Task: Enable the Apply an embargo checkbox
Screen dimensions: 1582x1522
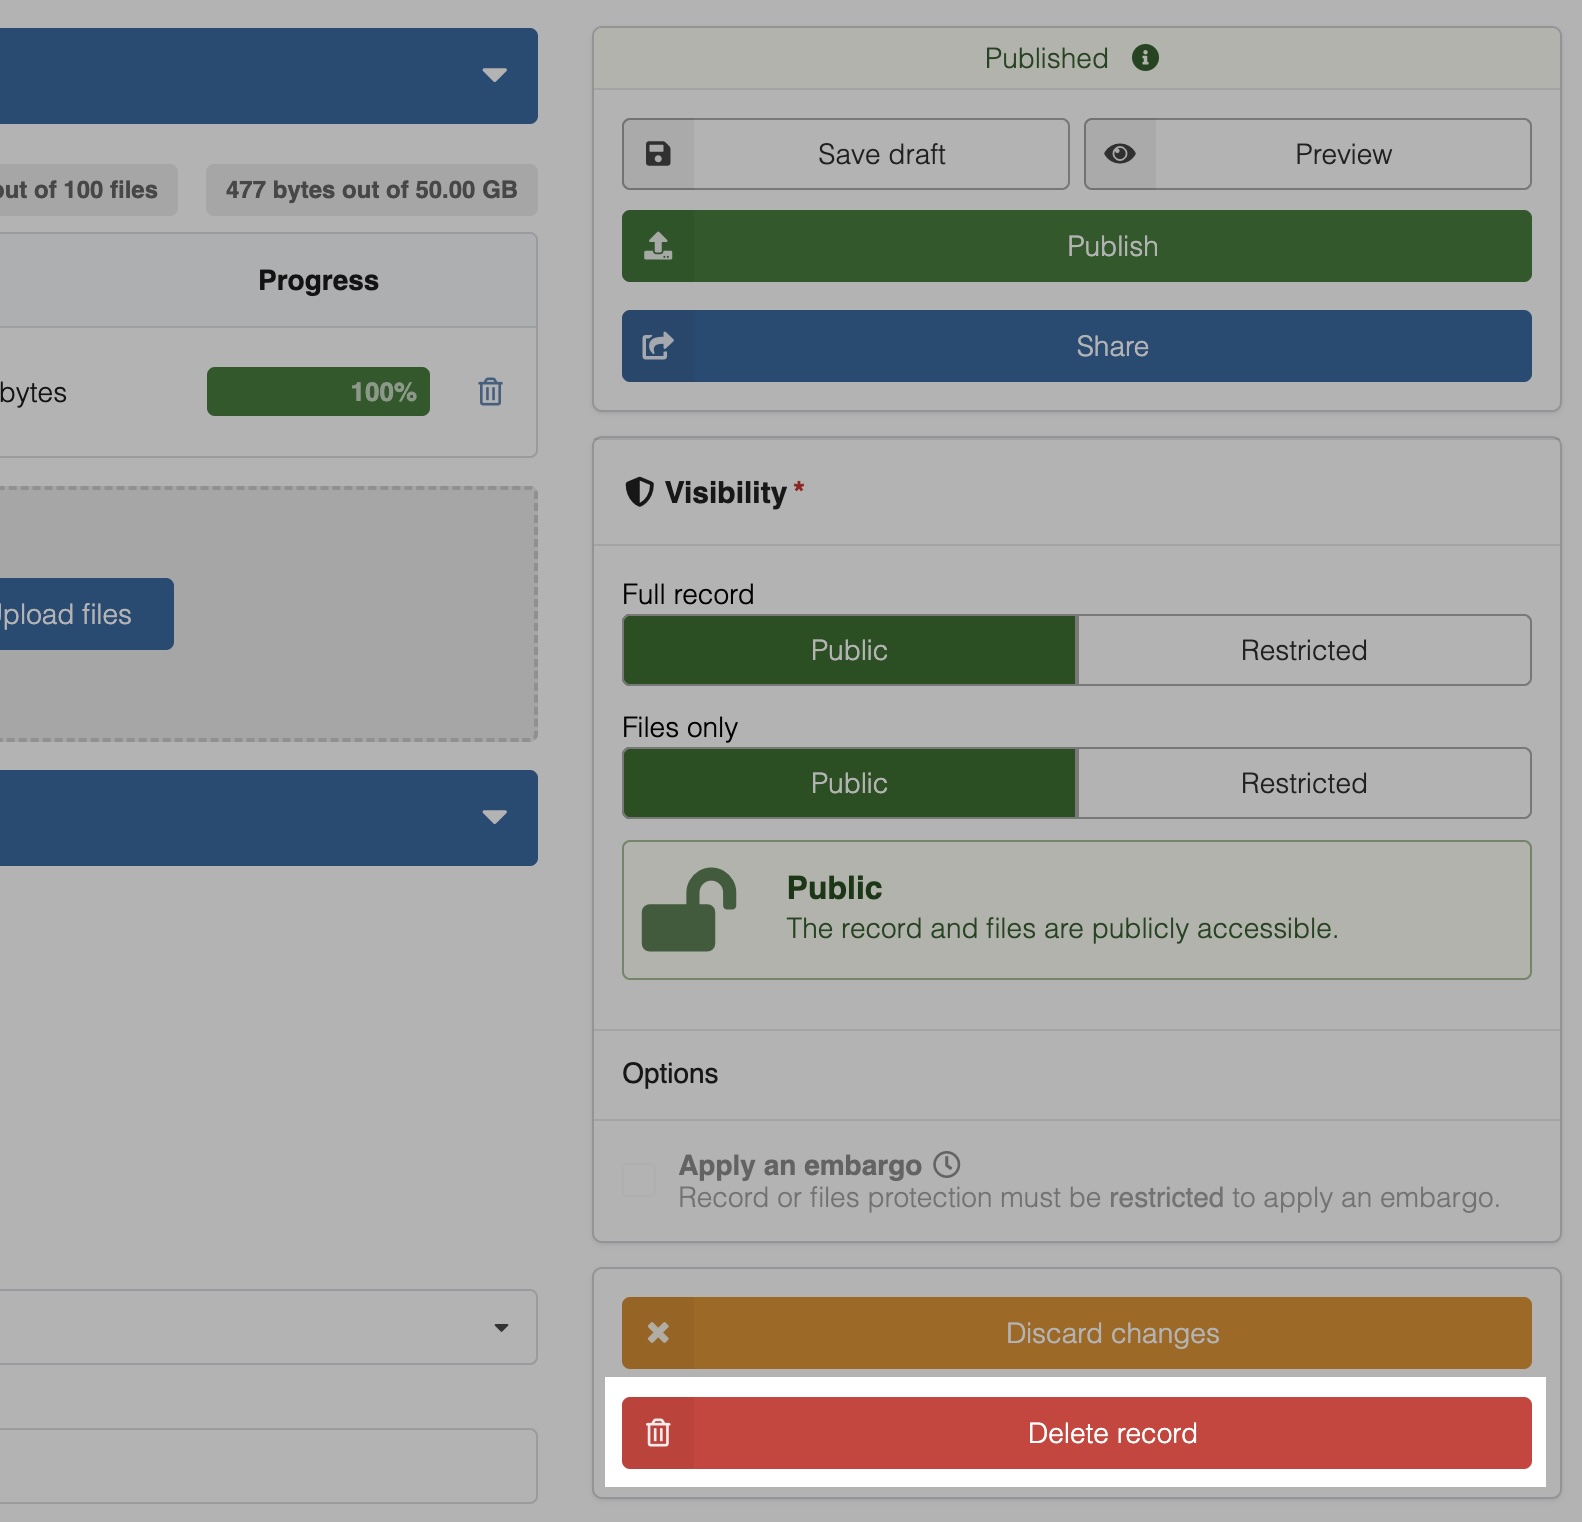Action: point(638,1180)
